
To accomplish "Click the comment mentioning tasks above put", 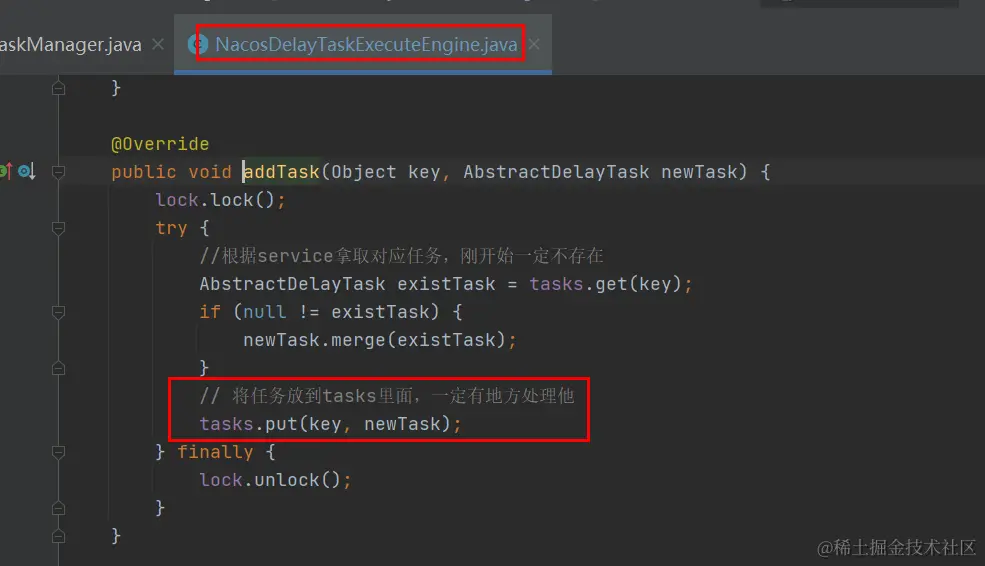I will pyautogui.click(x=387, y=396).
